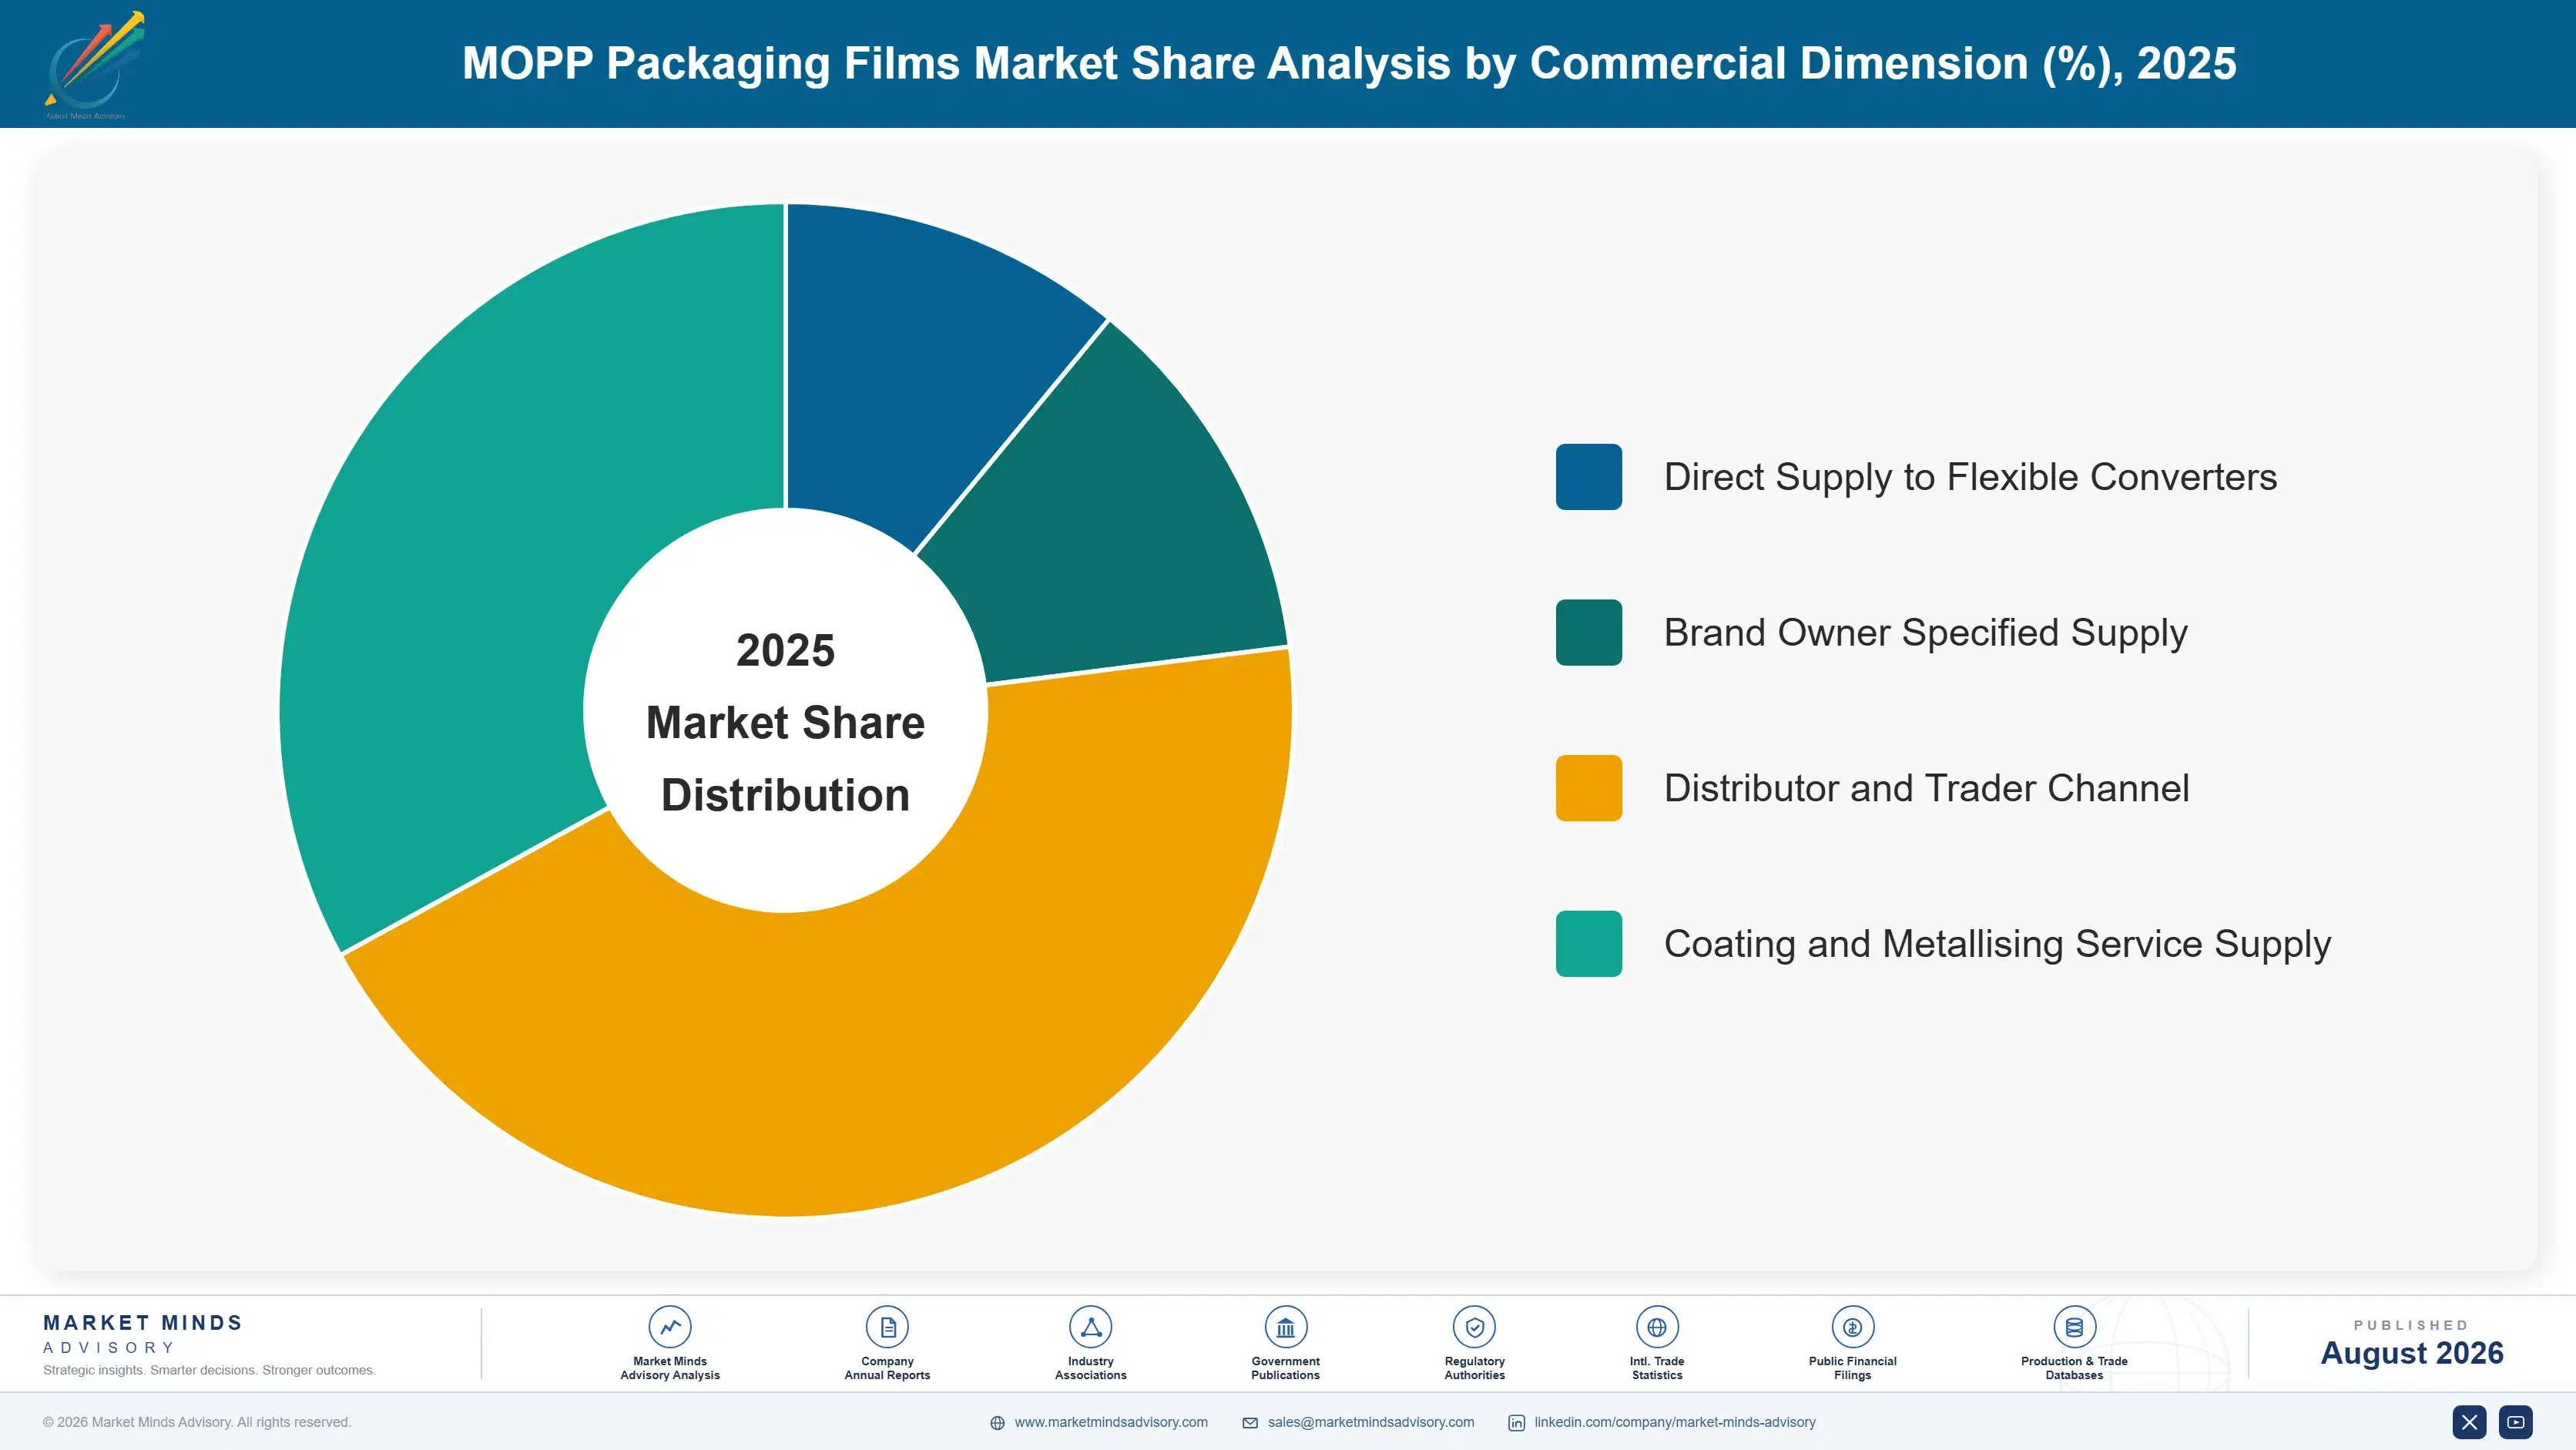Open www.marketmindsadvisory.com link
Viewport: 2576px width, 1450px height.
[x=1111, y=1422]
